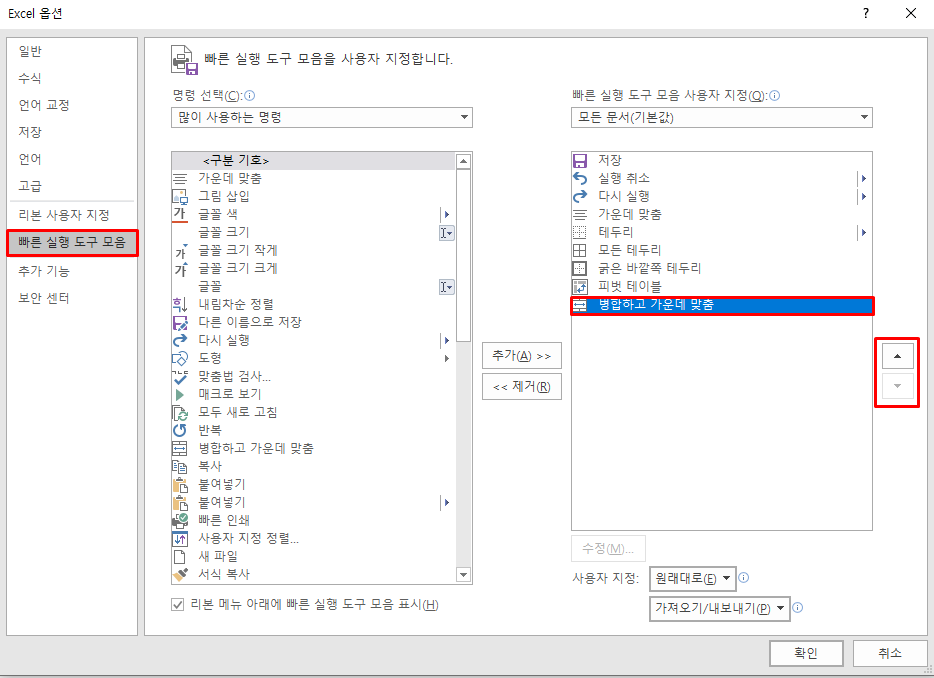Choose the 글꼴 색 command icon

[179, 214]
